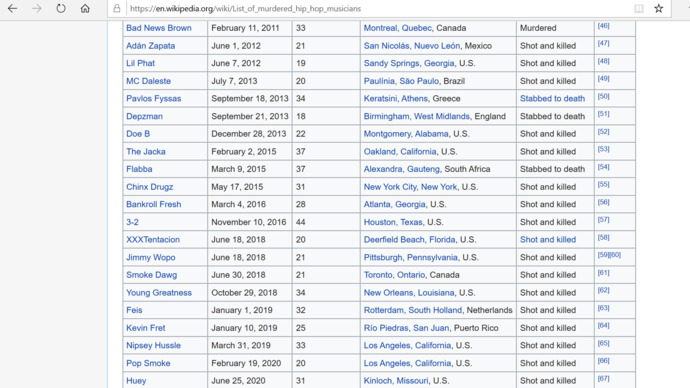Follow the Oakland, California link
This screenshot has width=690, height=388.
pyautogui.click(x=400, y=151)
